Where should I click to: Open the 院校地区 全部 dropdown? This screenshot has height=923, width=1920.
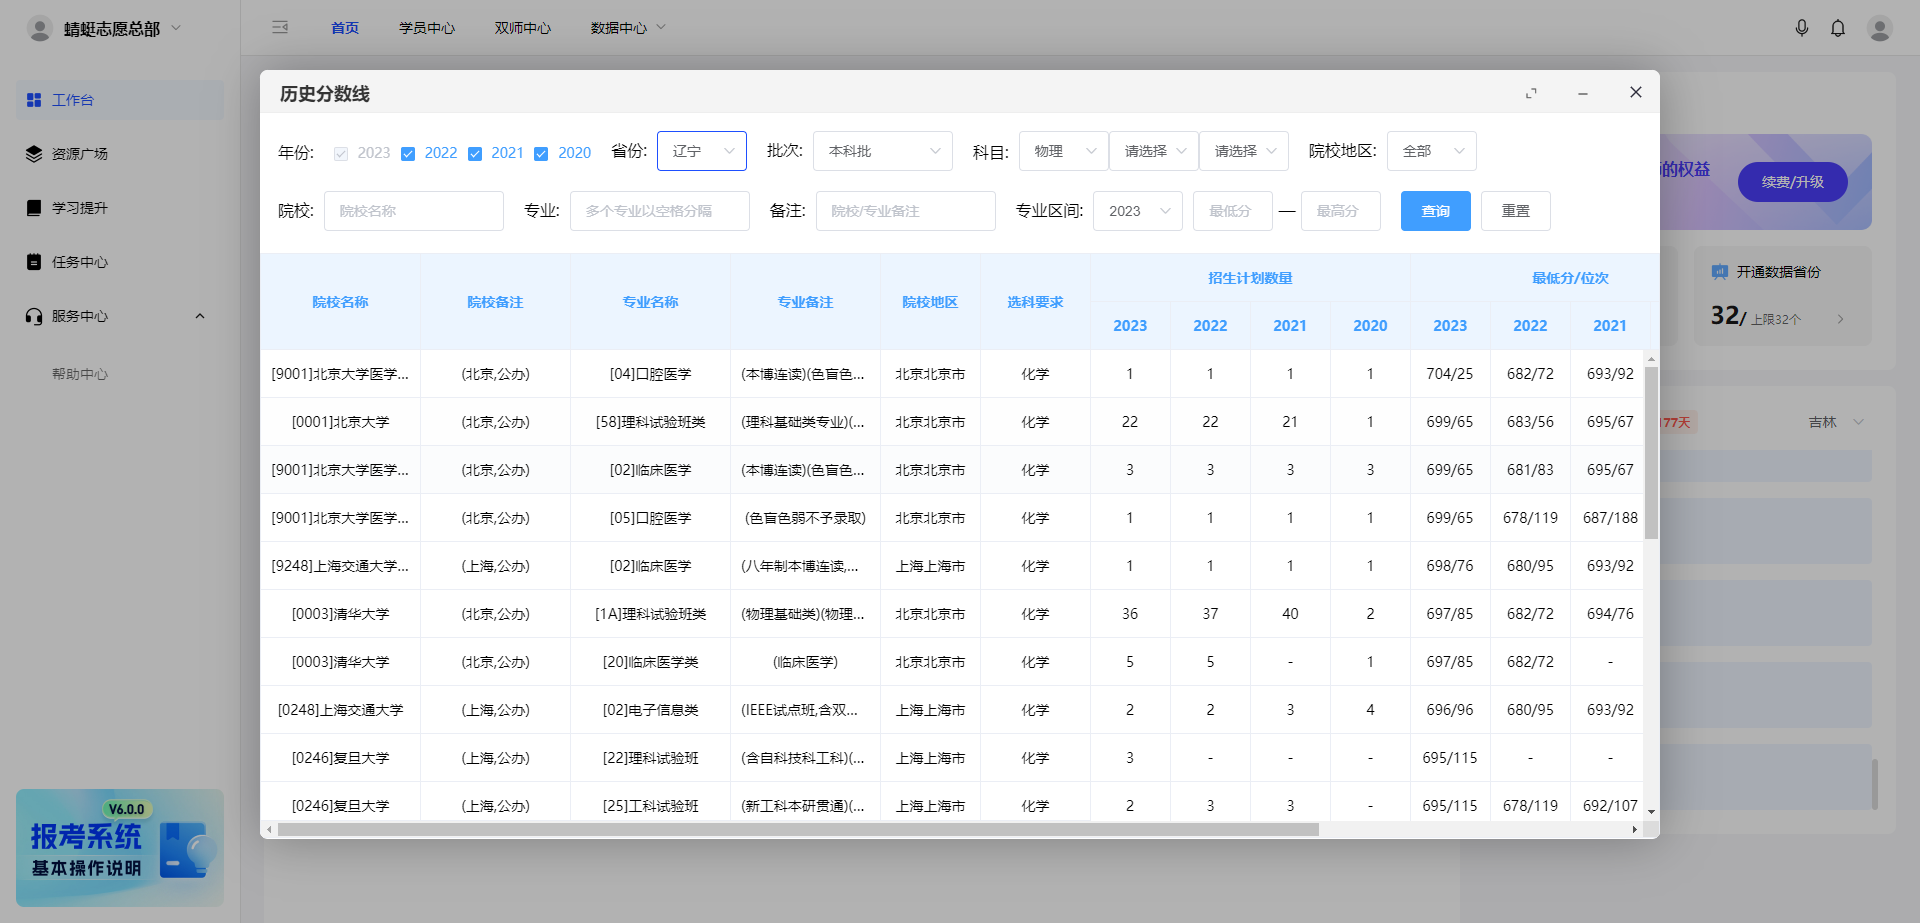pos(1431,151)
